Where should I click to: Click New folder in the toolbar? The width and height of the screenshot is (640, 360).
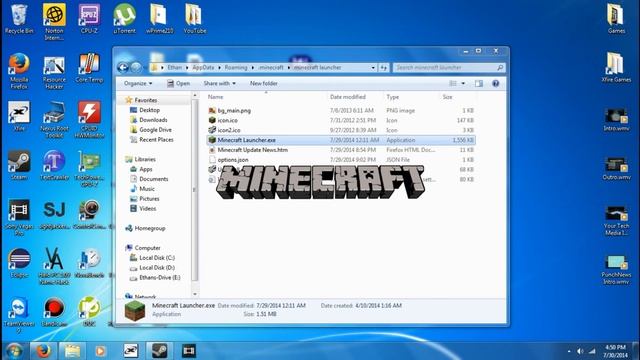tap(264, 83)
